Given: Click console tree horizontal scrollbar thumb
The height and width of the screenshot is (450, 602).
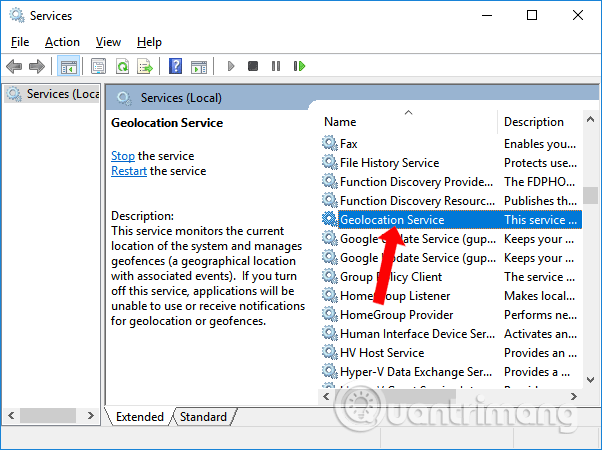Looking at the screenshot, I should tap(48, 415).
